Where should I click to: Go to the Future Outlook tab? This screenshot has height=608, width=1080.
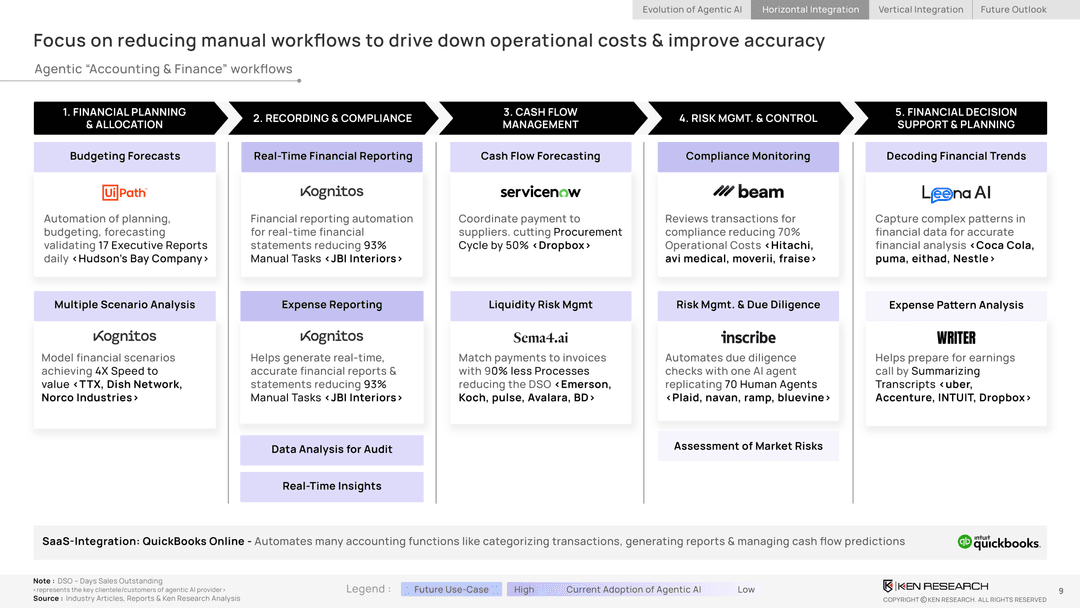[x=1013, y=10]
